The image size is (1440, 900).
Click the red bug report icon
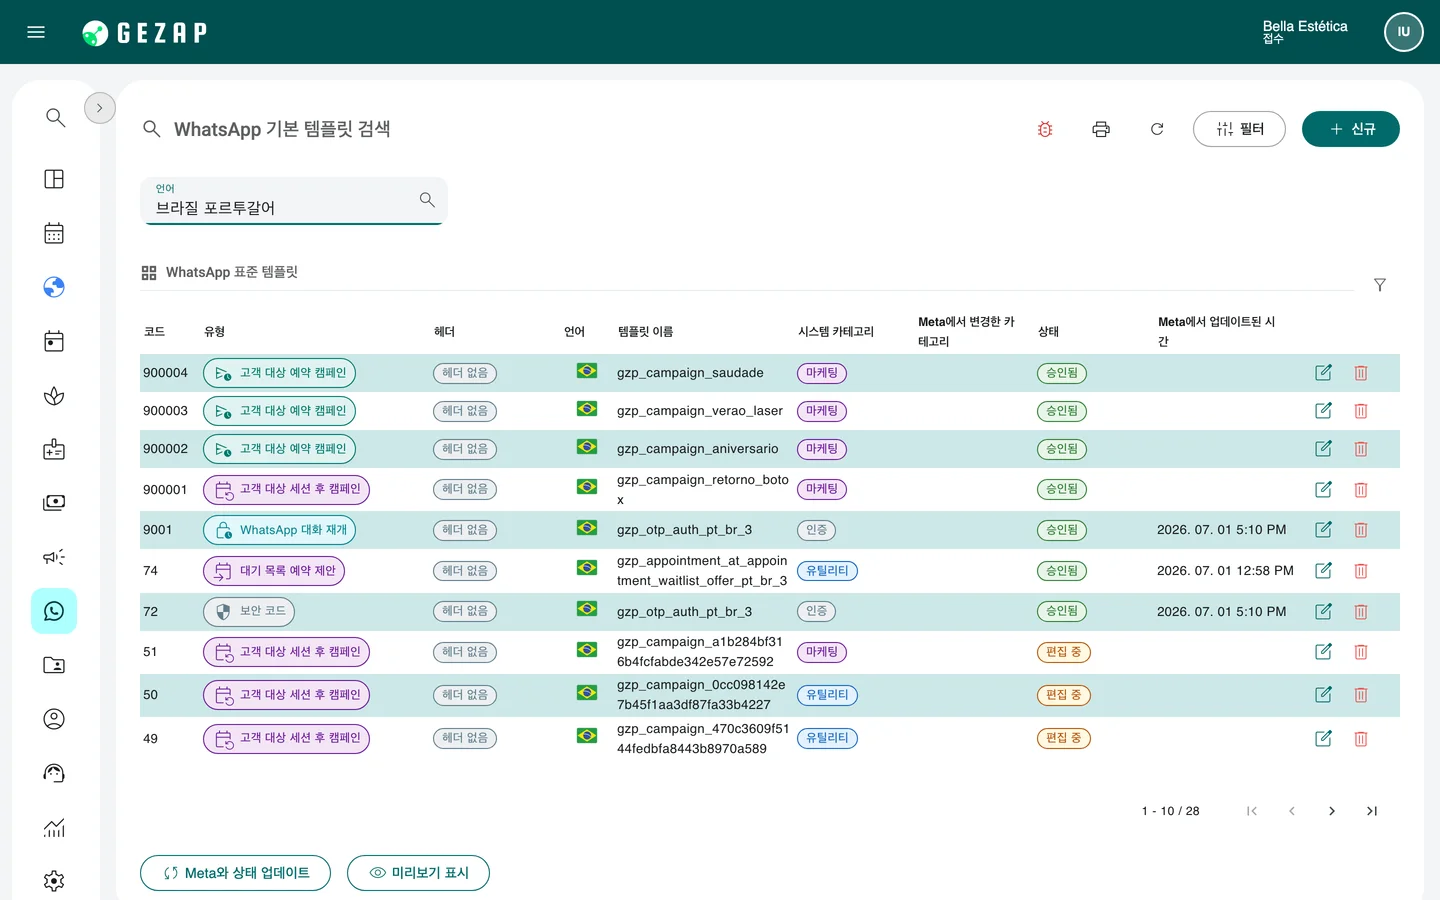click(1045, 129)
